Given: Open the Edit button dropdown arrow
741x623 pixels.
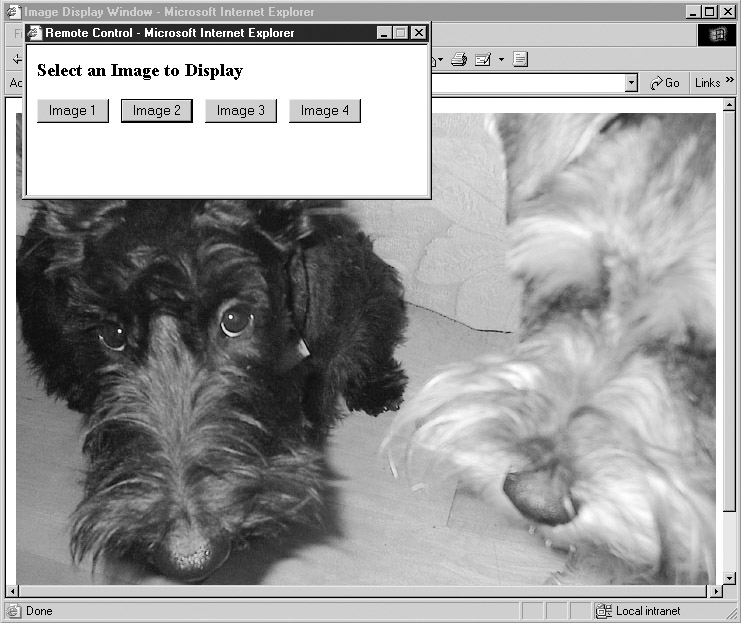Looking at the screenshot, I should [501, 59].
